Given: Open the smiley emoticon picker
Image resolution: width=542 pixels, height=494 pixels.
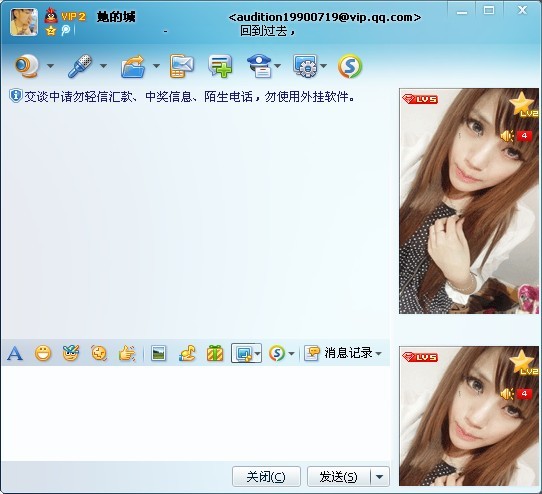Looking at the screenshot, I should [43, 353].
